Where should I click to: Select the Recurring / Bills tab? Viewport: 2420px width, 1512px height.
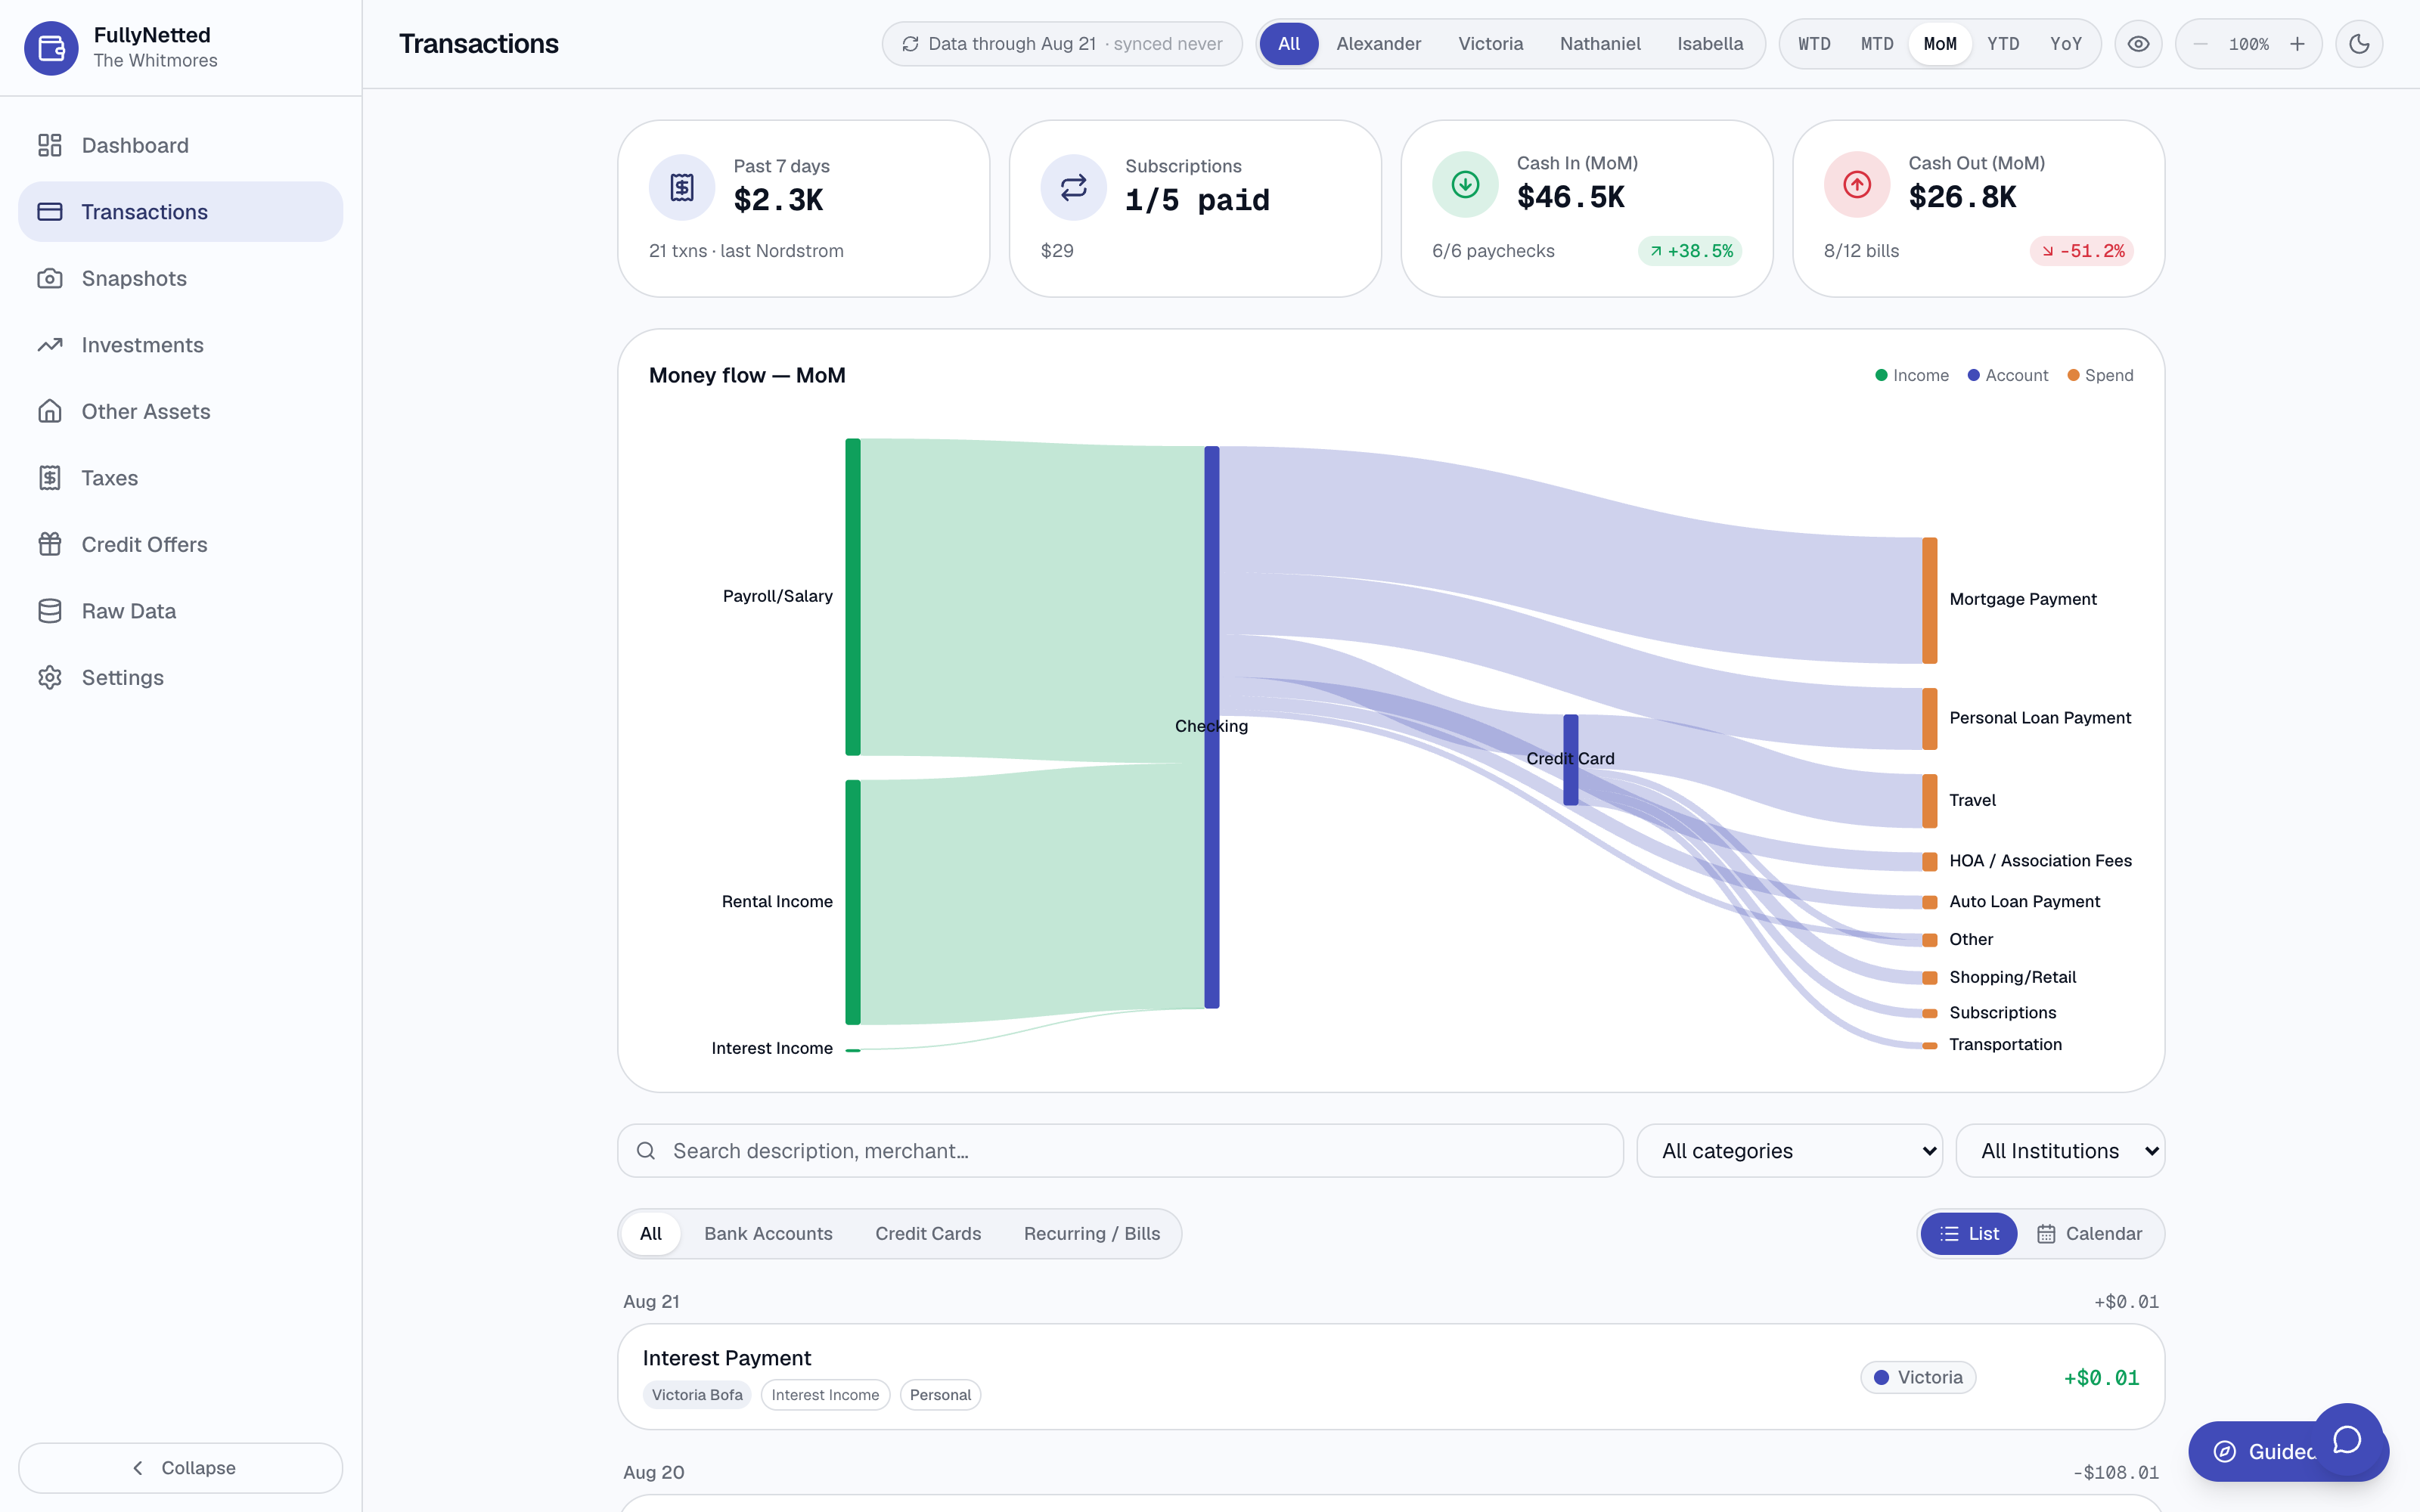[1092, 1234]
